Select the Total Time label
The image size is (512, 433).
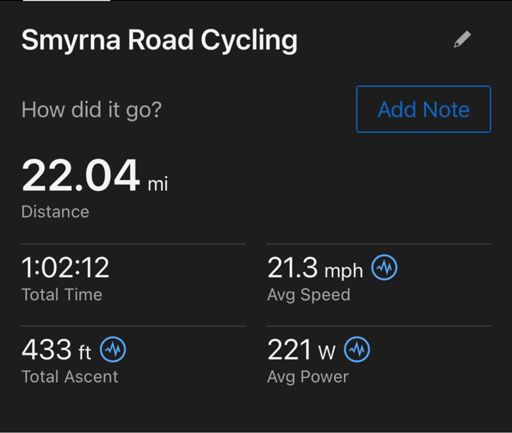[62, 295]
